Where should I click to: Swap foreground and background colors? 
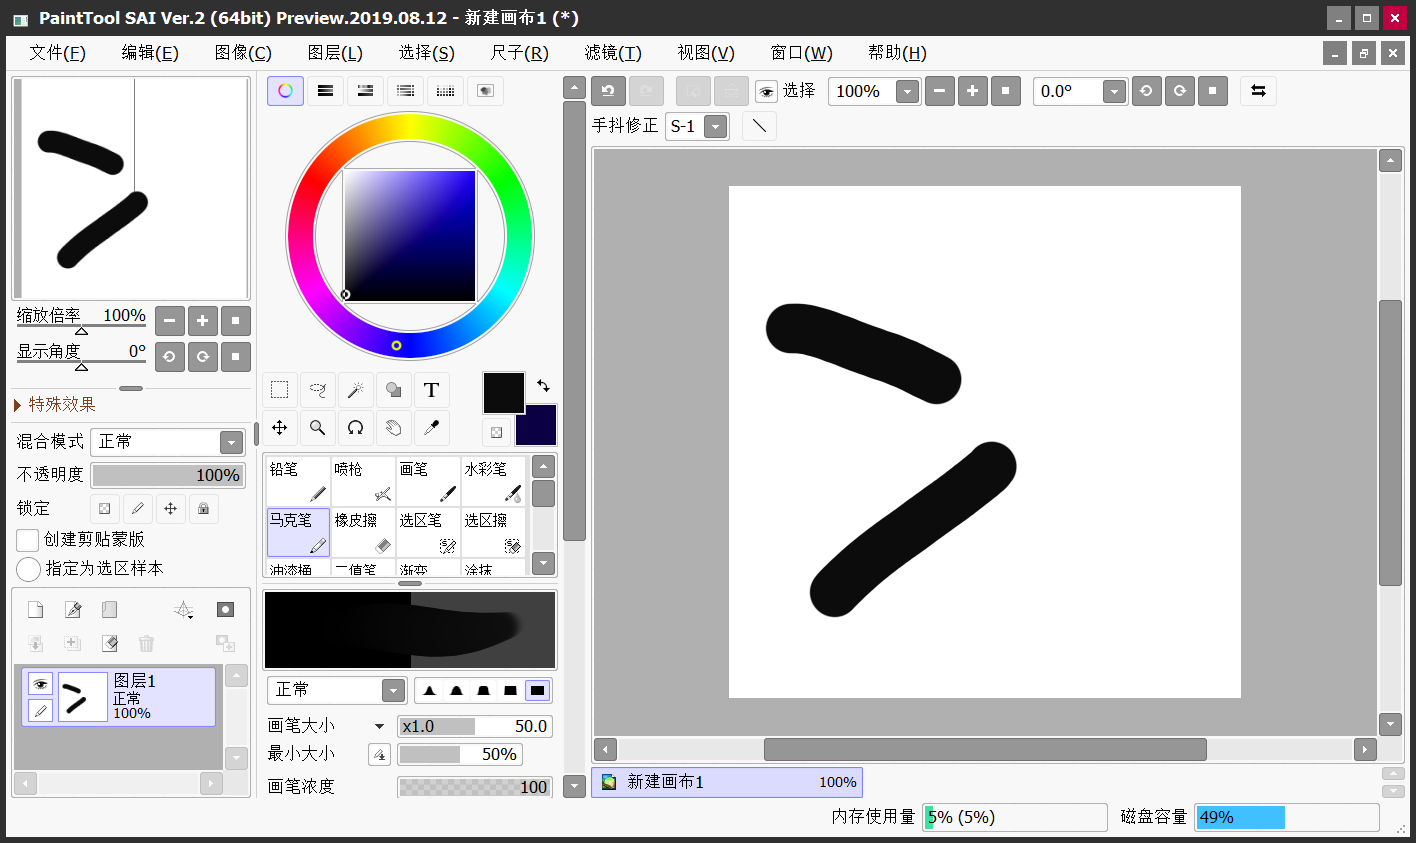point(543,385)
